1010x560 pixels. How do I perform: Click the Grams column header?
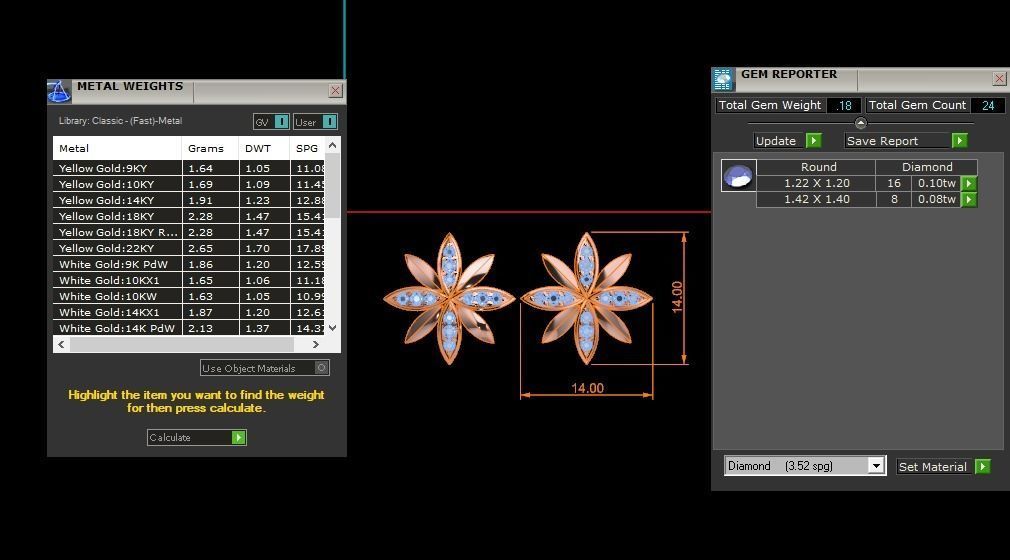210,148
